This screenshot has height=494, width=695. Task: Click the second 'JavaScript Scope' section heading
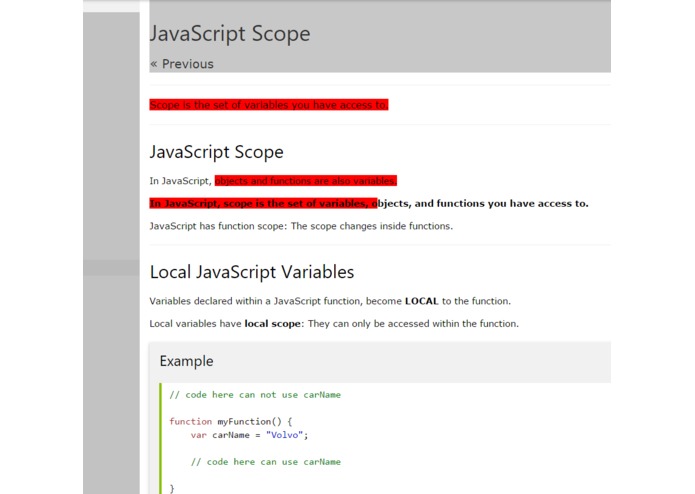point(216,152)
